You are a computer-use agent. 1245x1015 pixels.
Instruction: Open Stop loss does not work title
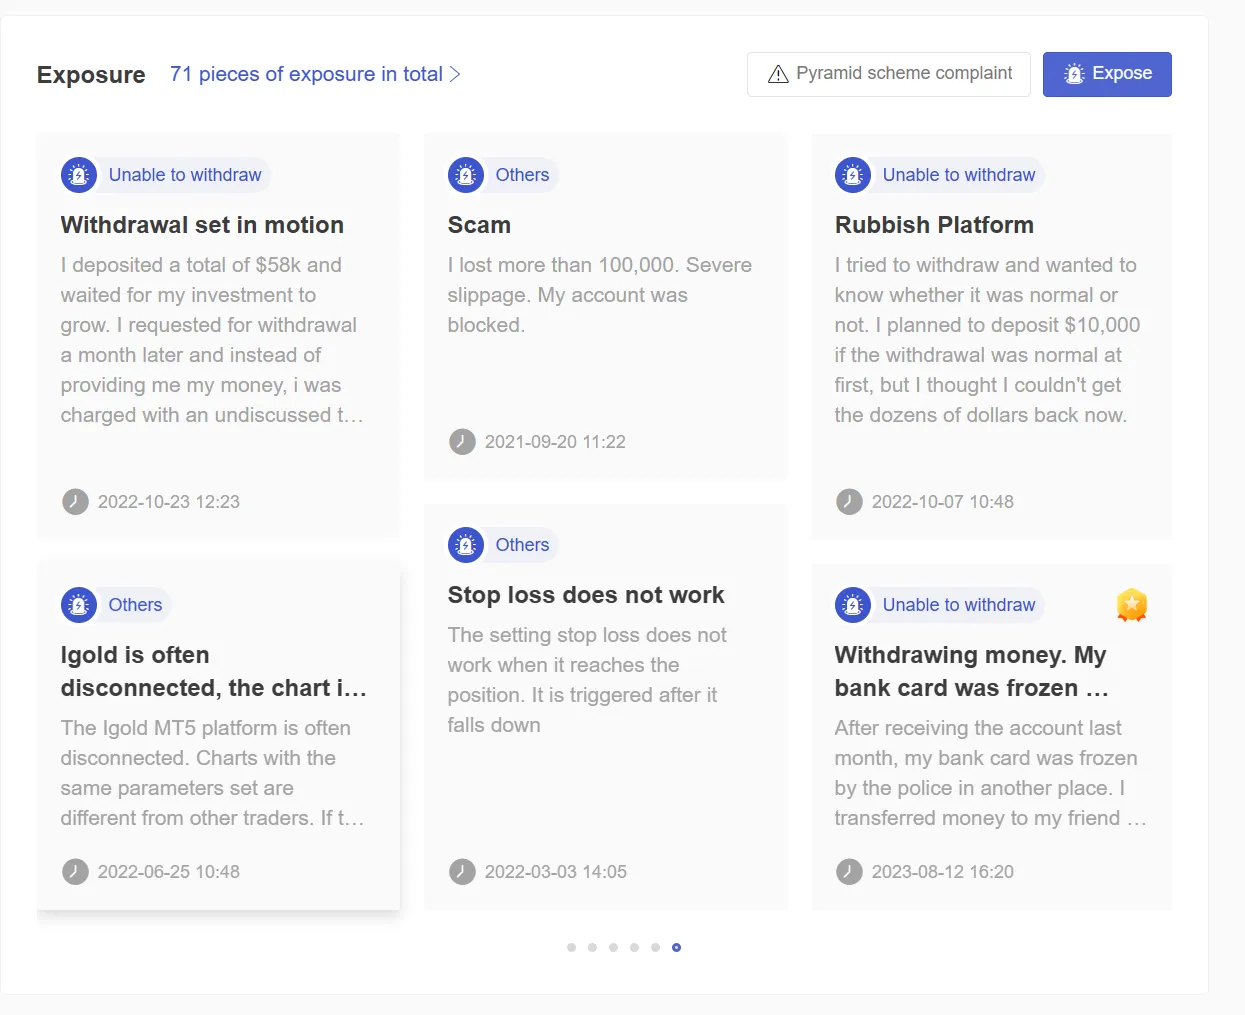[x=586, y=595]
